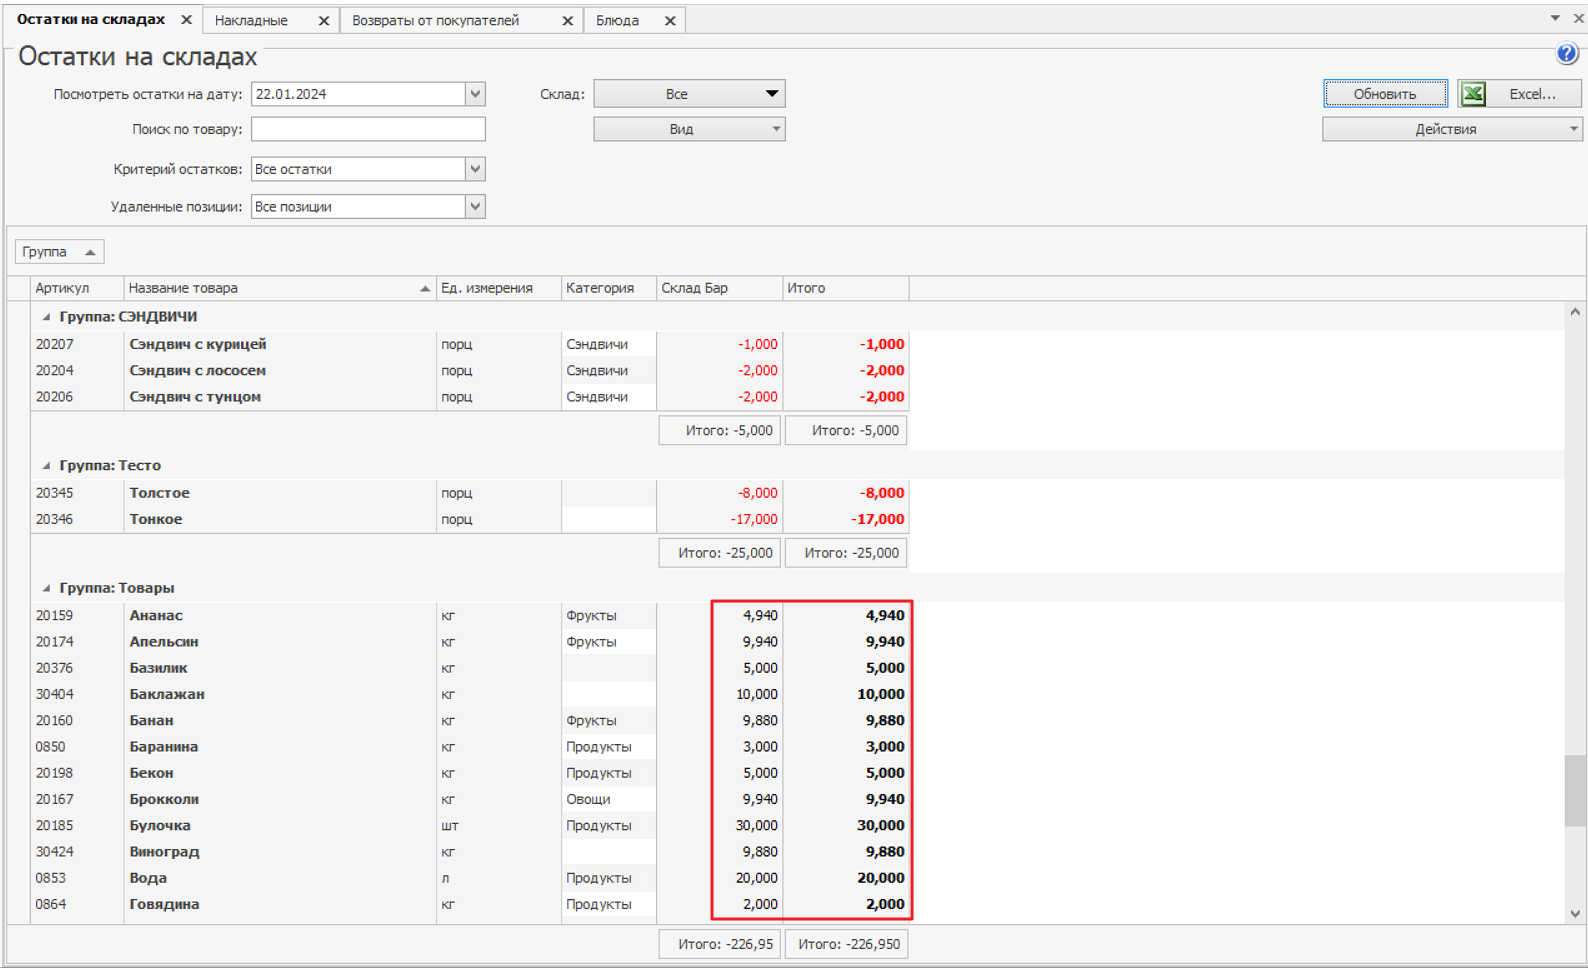
Task: Select row Апельсин
Action: coord(470,642)
